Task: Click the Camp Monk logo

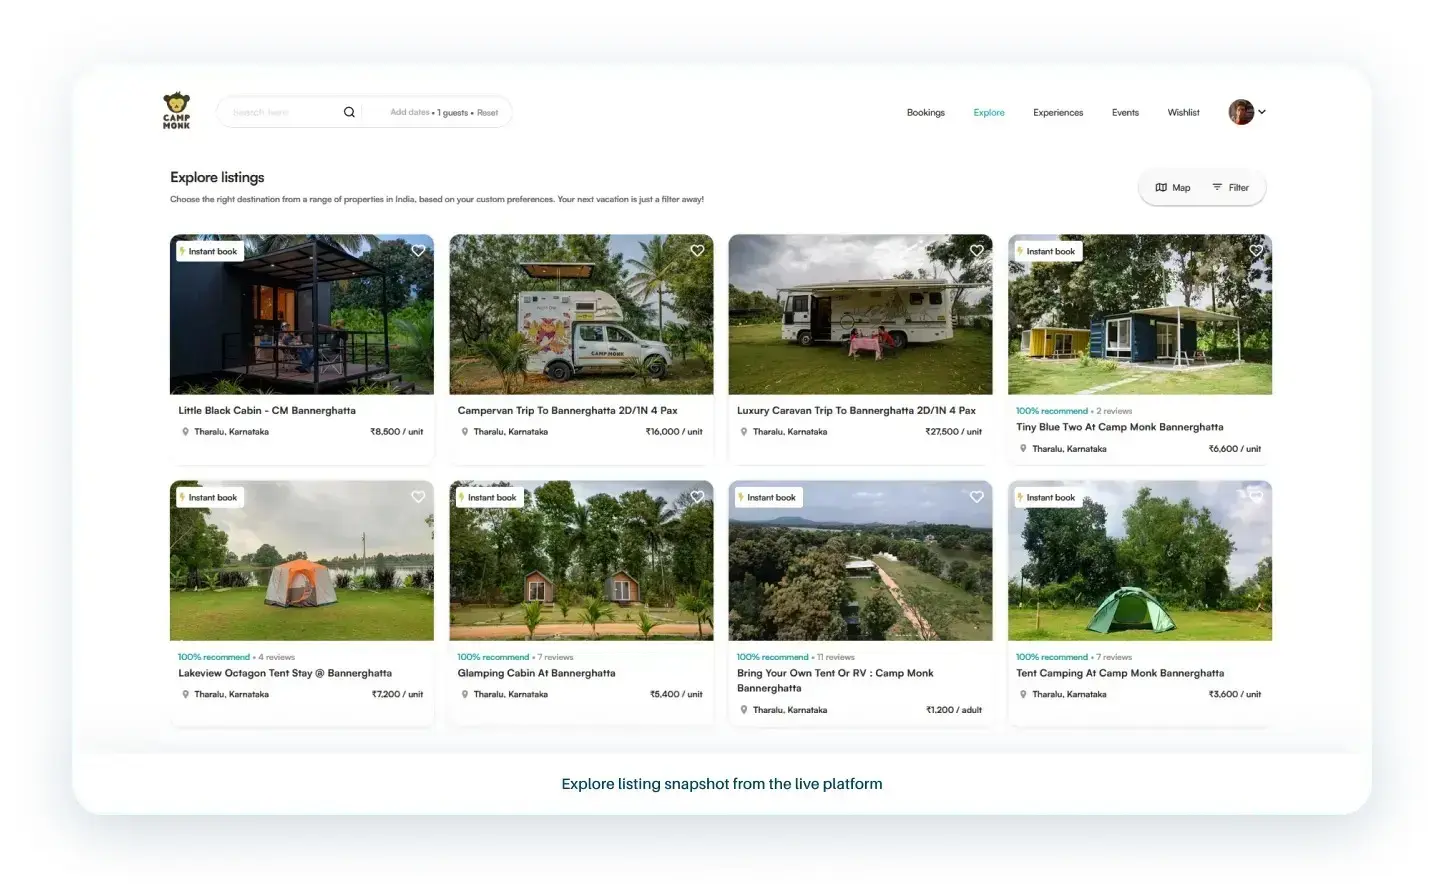Action: pyautogui.click(x=176, y=111)
